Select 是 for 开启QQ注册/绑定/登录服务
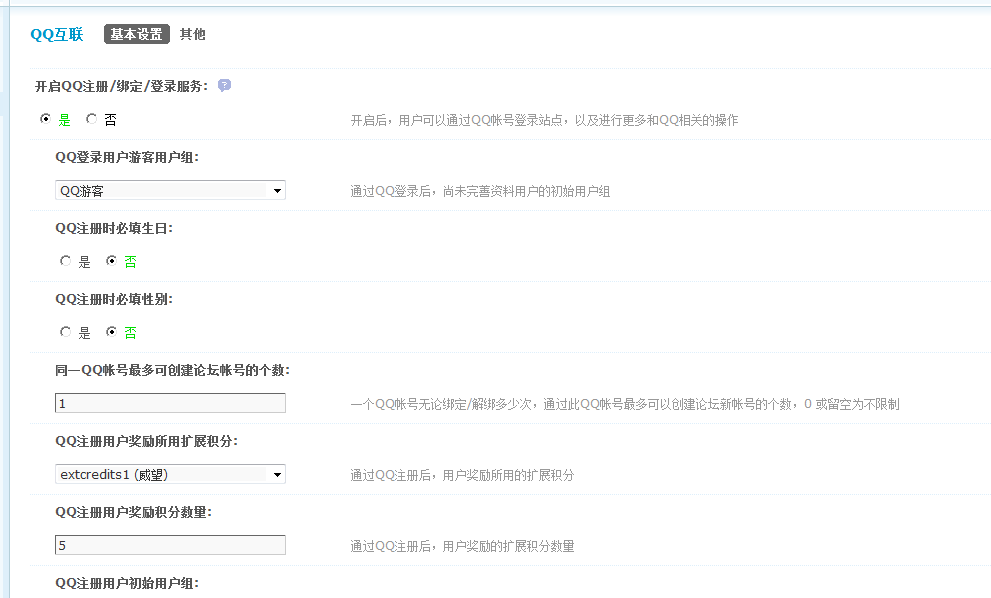 (x=46, y=119)
